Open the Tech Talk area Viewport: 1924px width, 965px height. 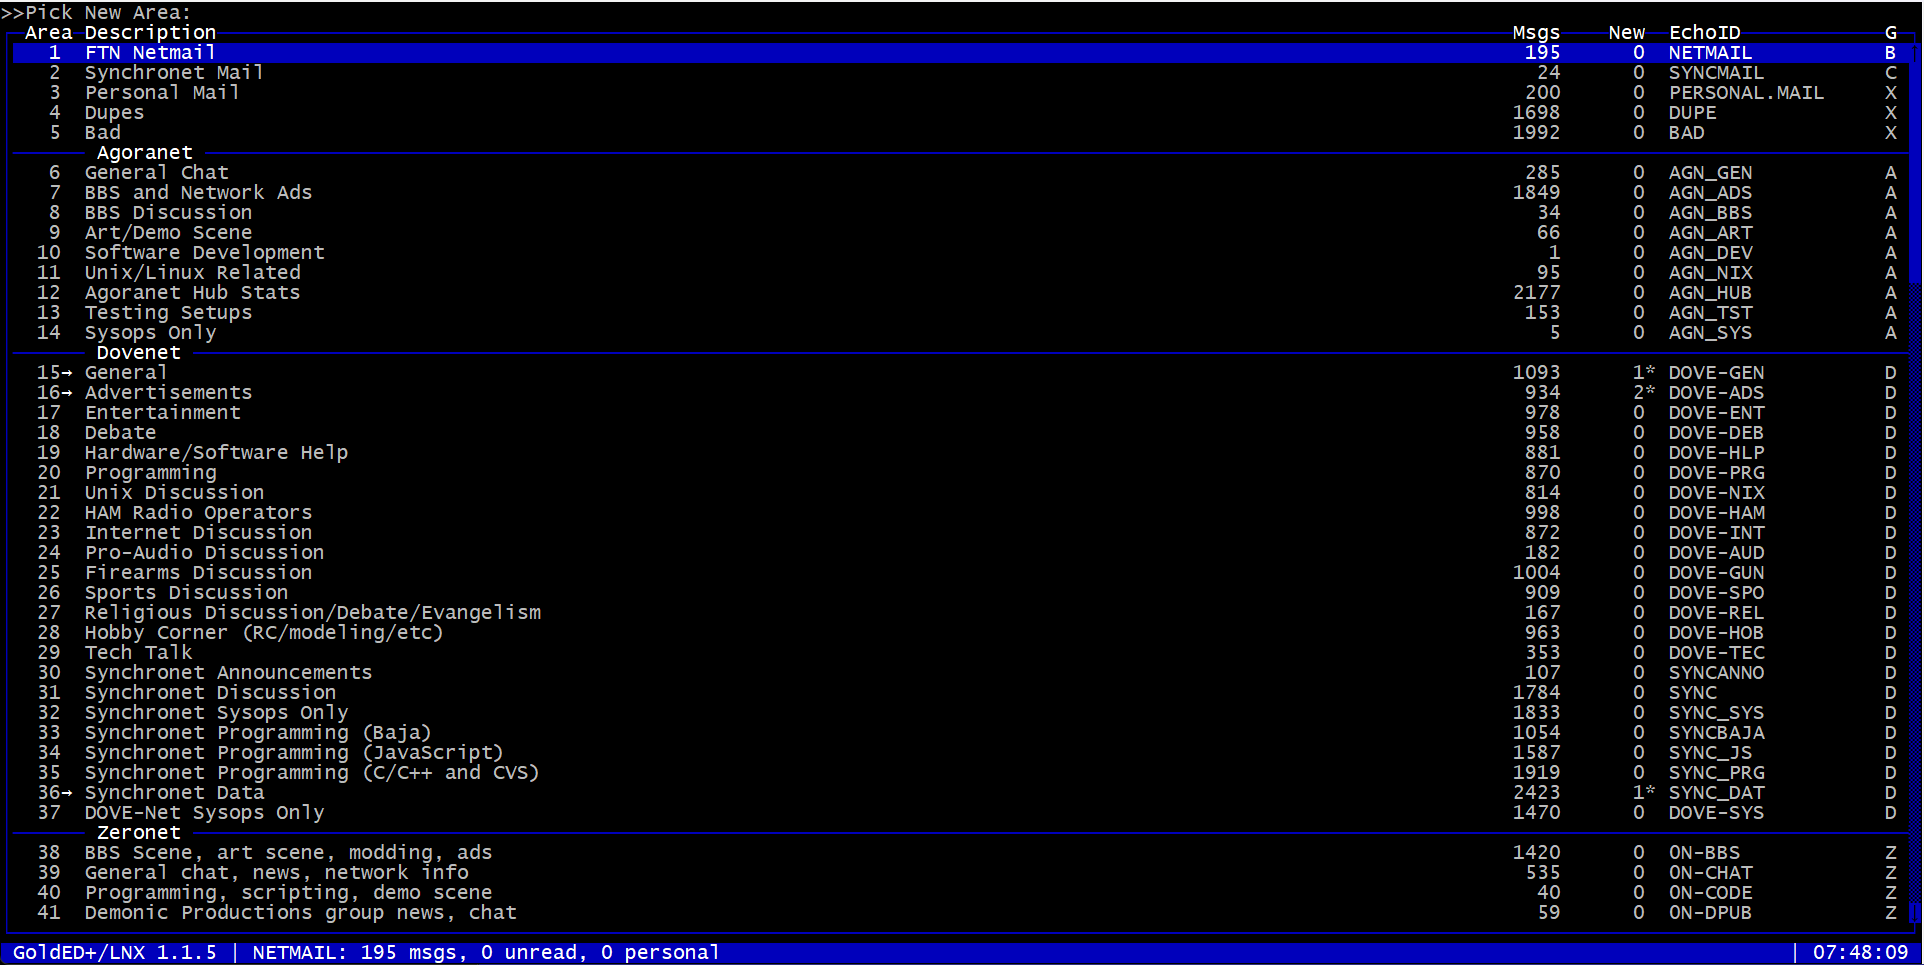961,653
